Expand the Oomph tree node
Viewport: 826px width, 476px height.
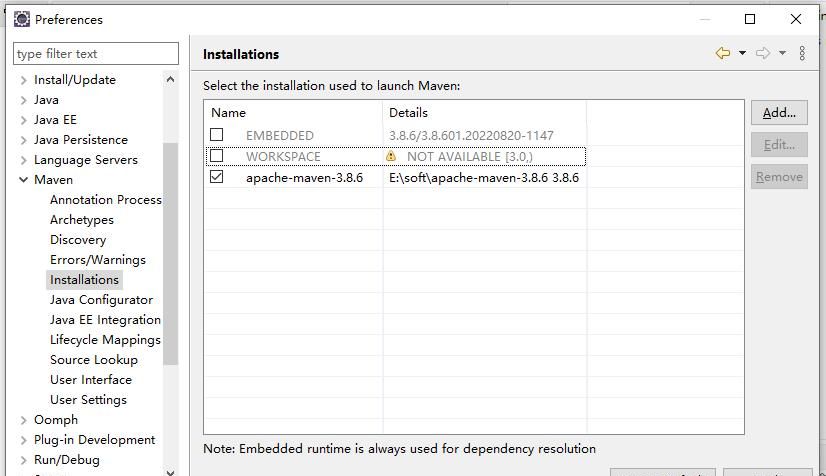point(23,420)
